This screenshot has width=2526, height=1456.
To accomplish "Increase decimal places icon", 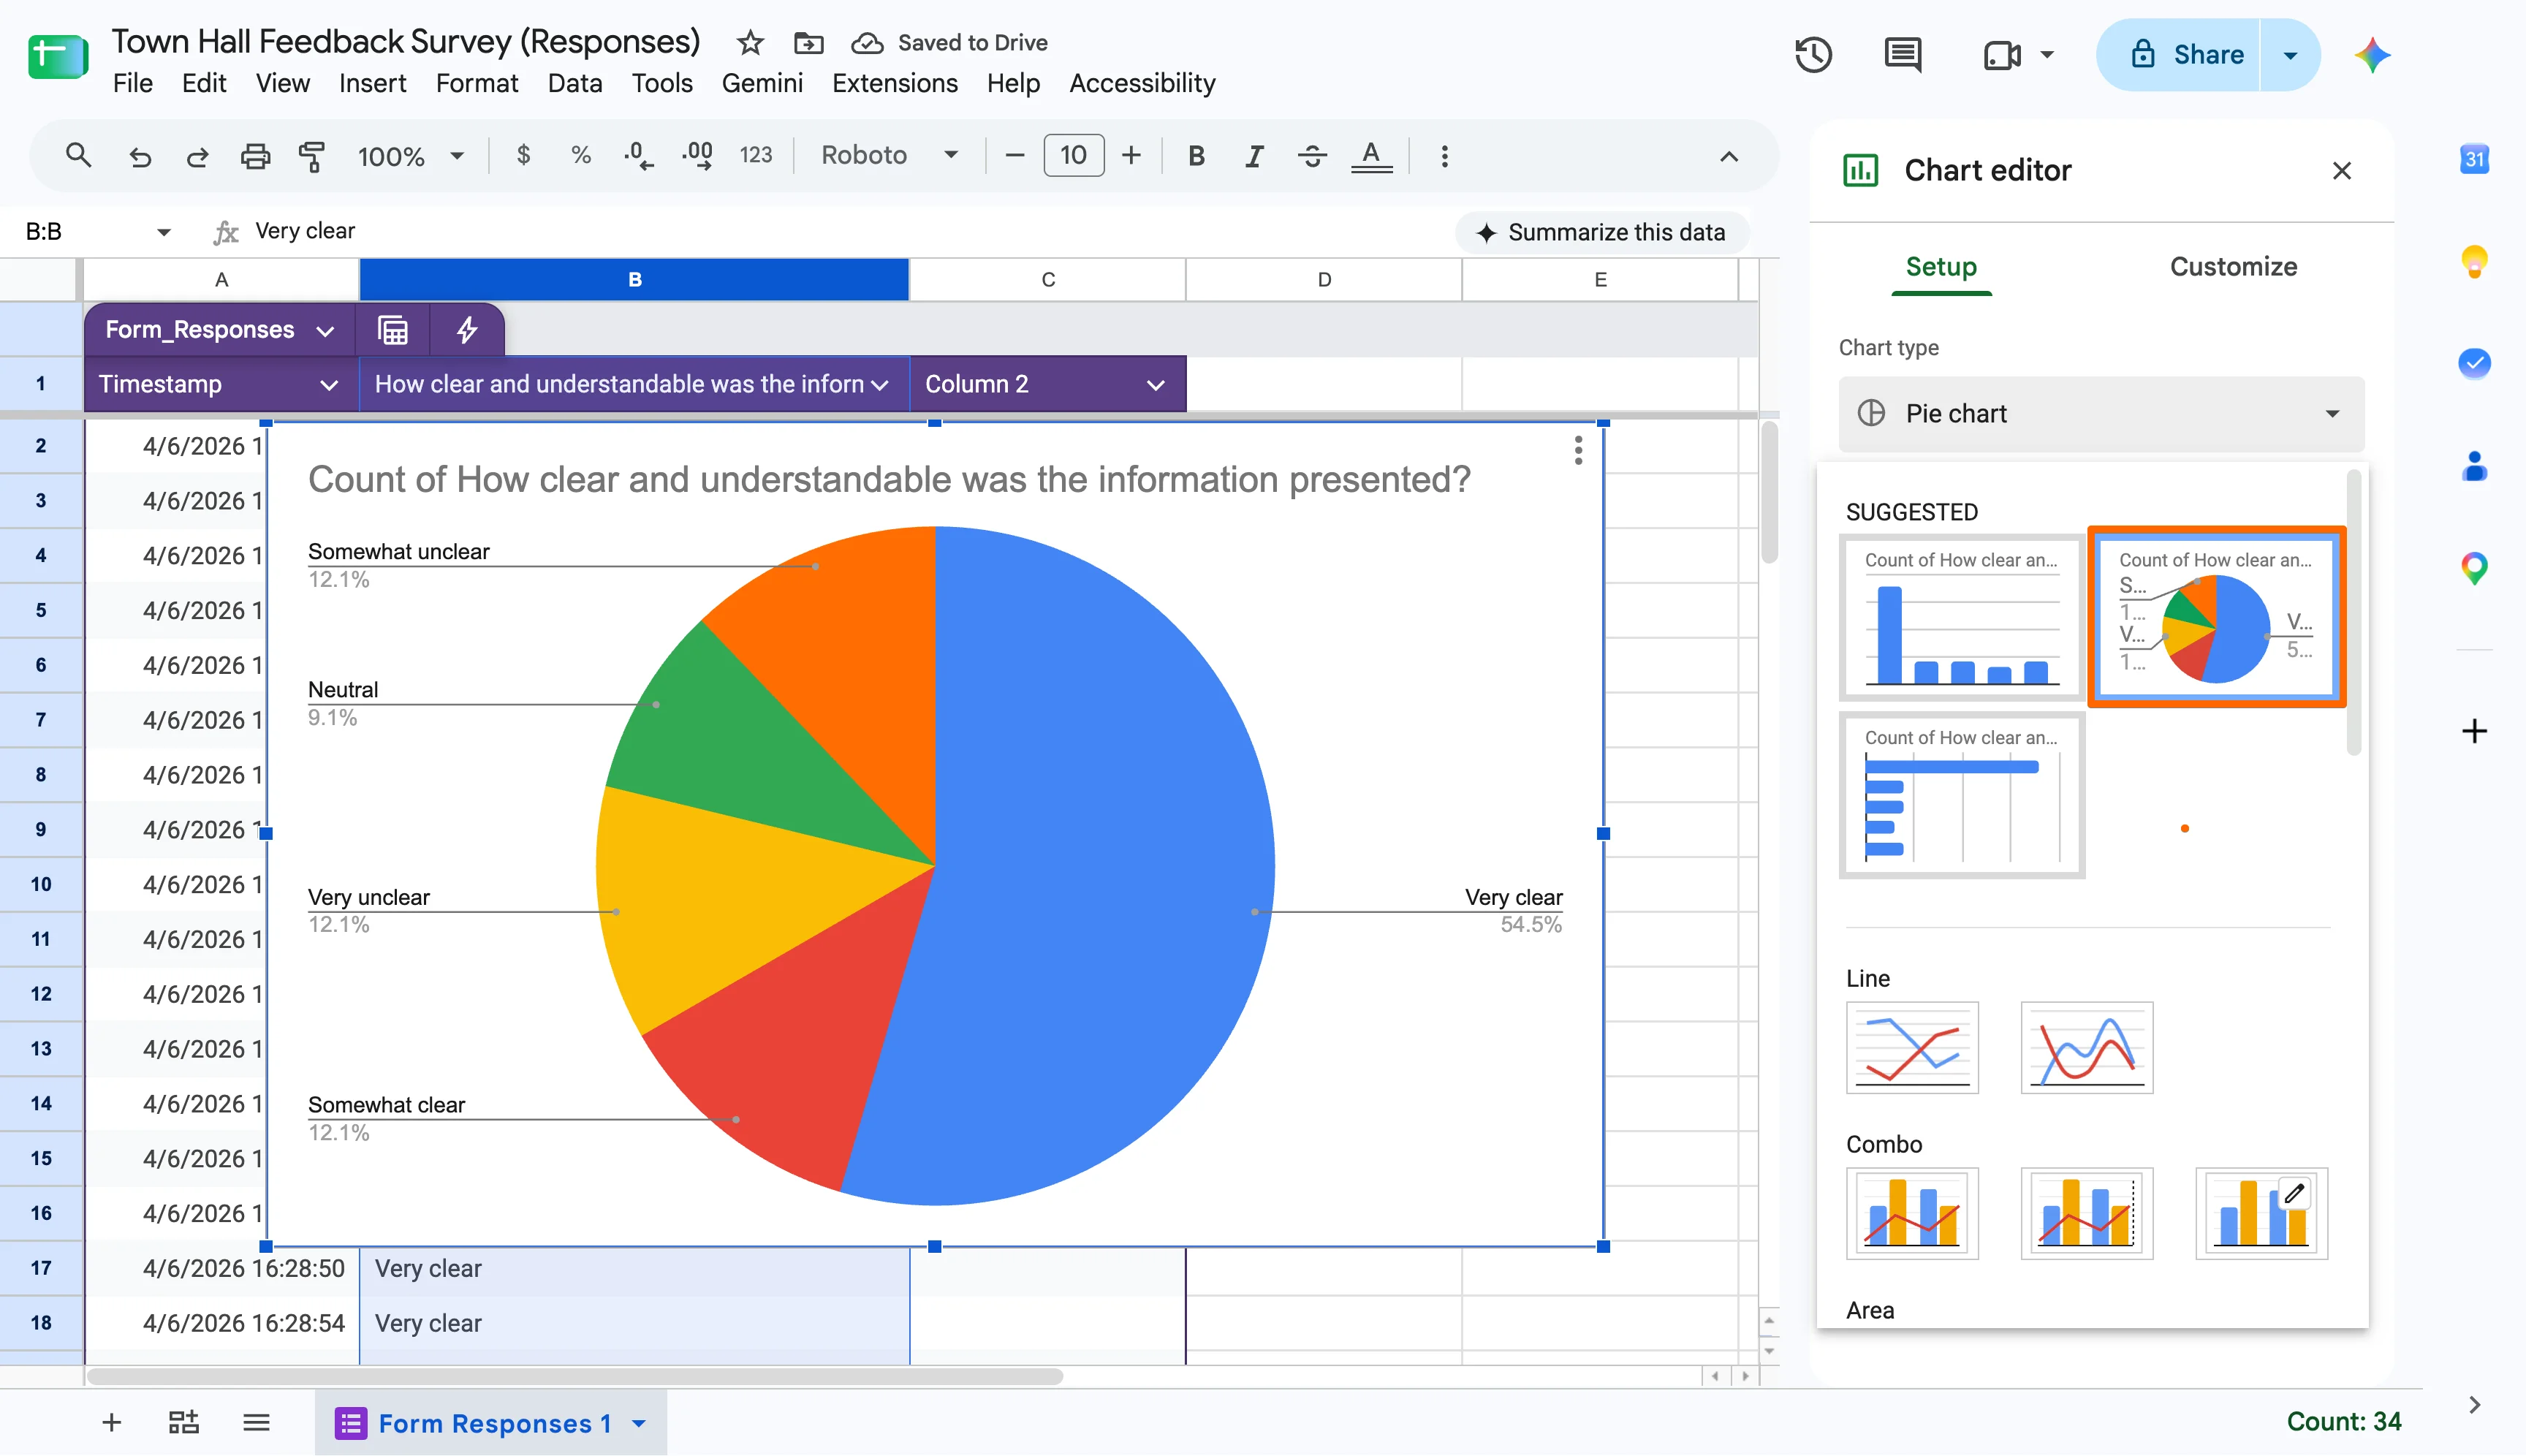I will click(697, 156).
